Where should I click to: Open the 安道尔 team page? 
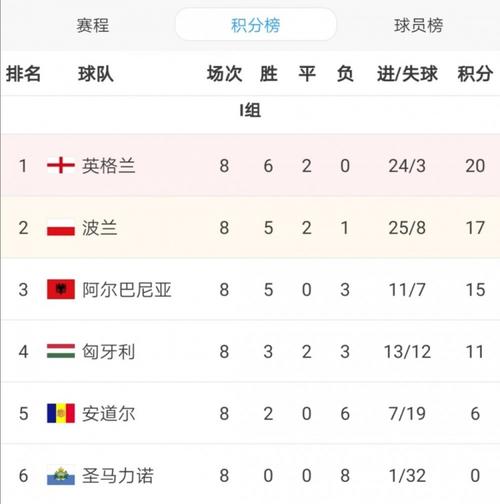click(108, 414)
